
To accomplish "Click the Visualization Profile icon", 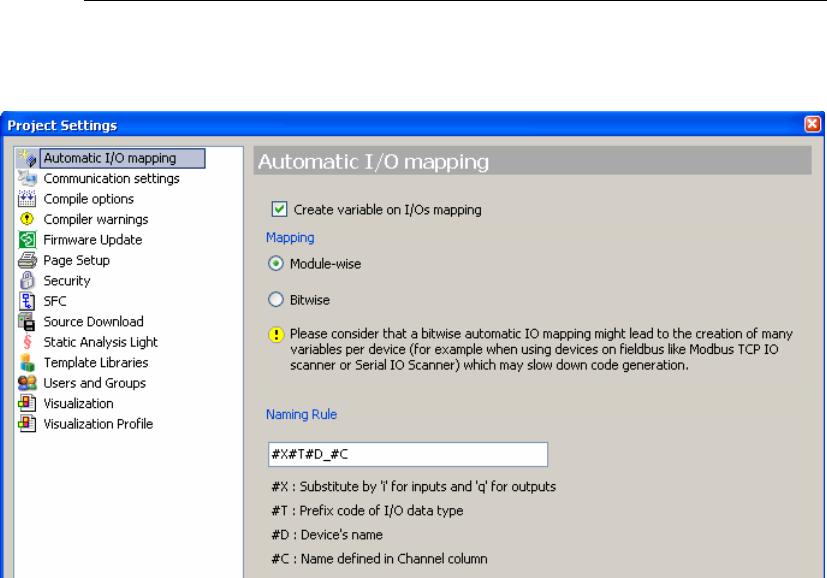I will (x=27, y=423).
